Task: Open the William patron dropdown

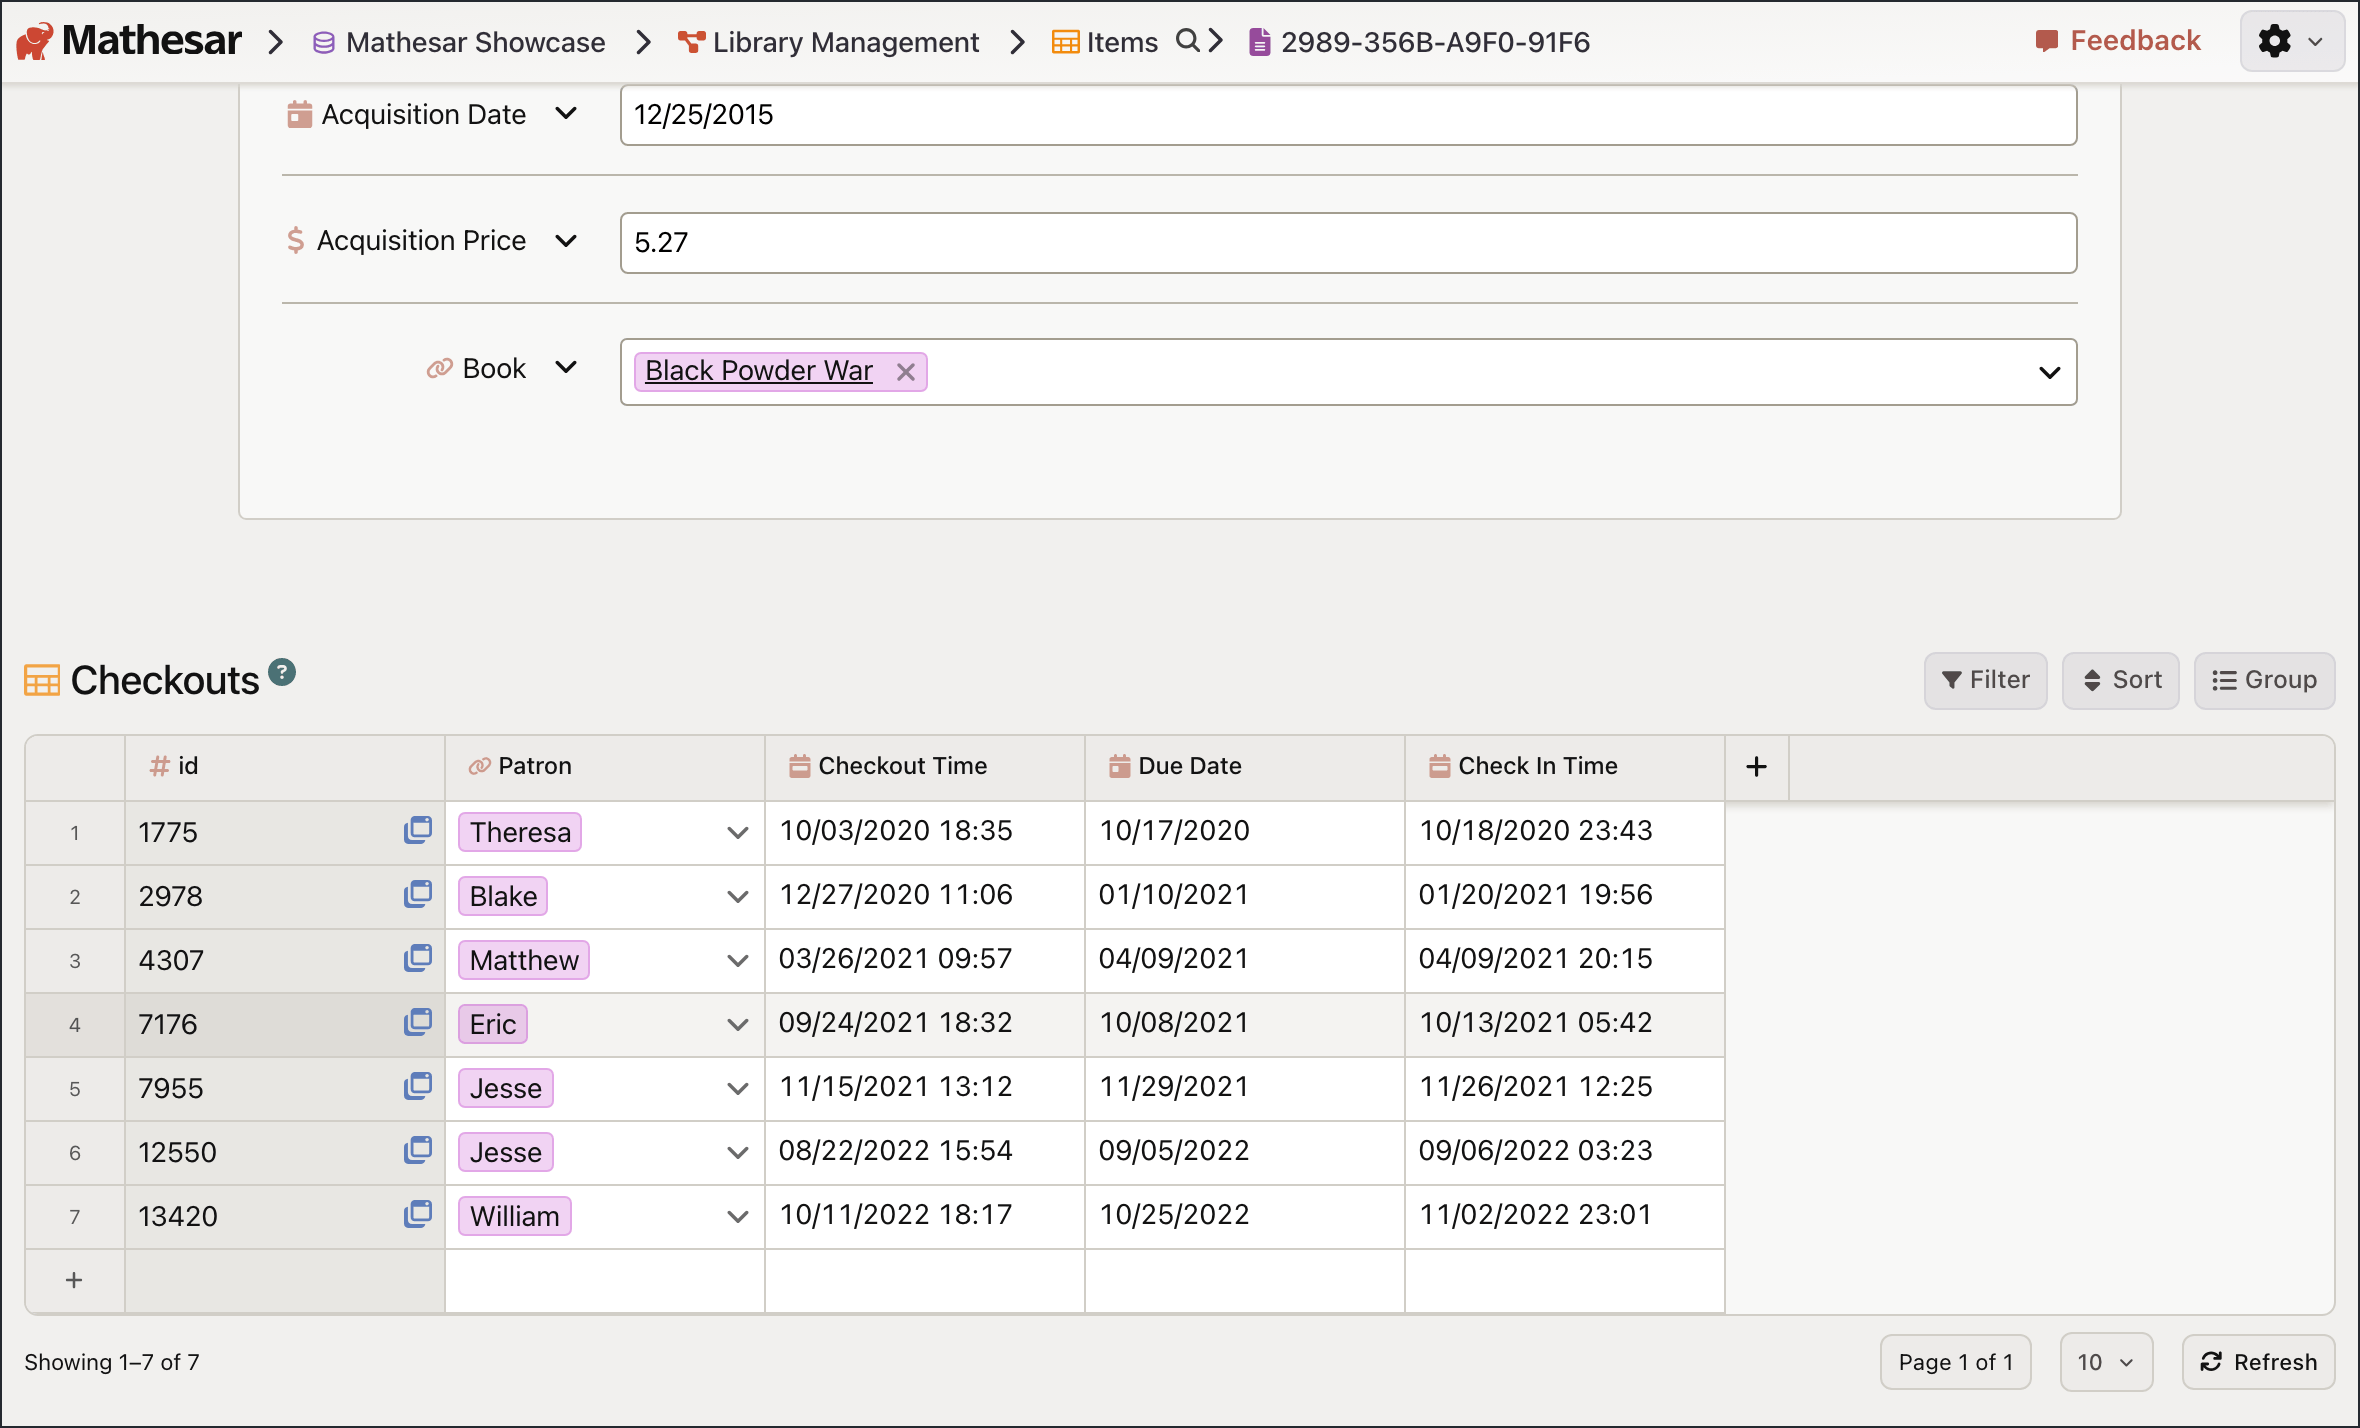Action: [738, 1216]
